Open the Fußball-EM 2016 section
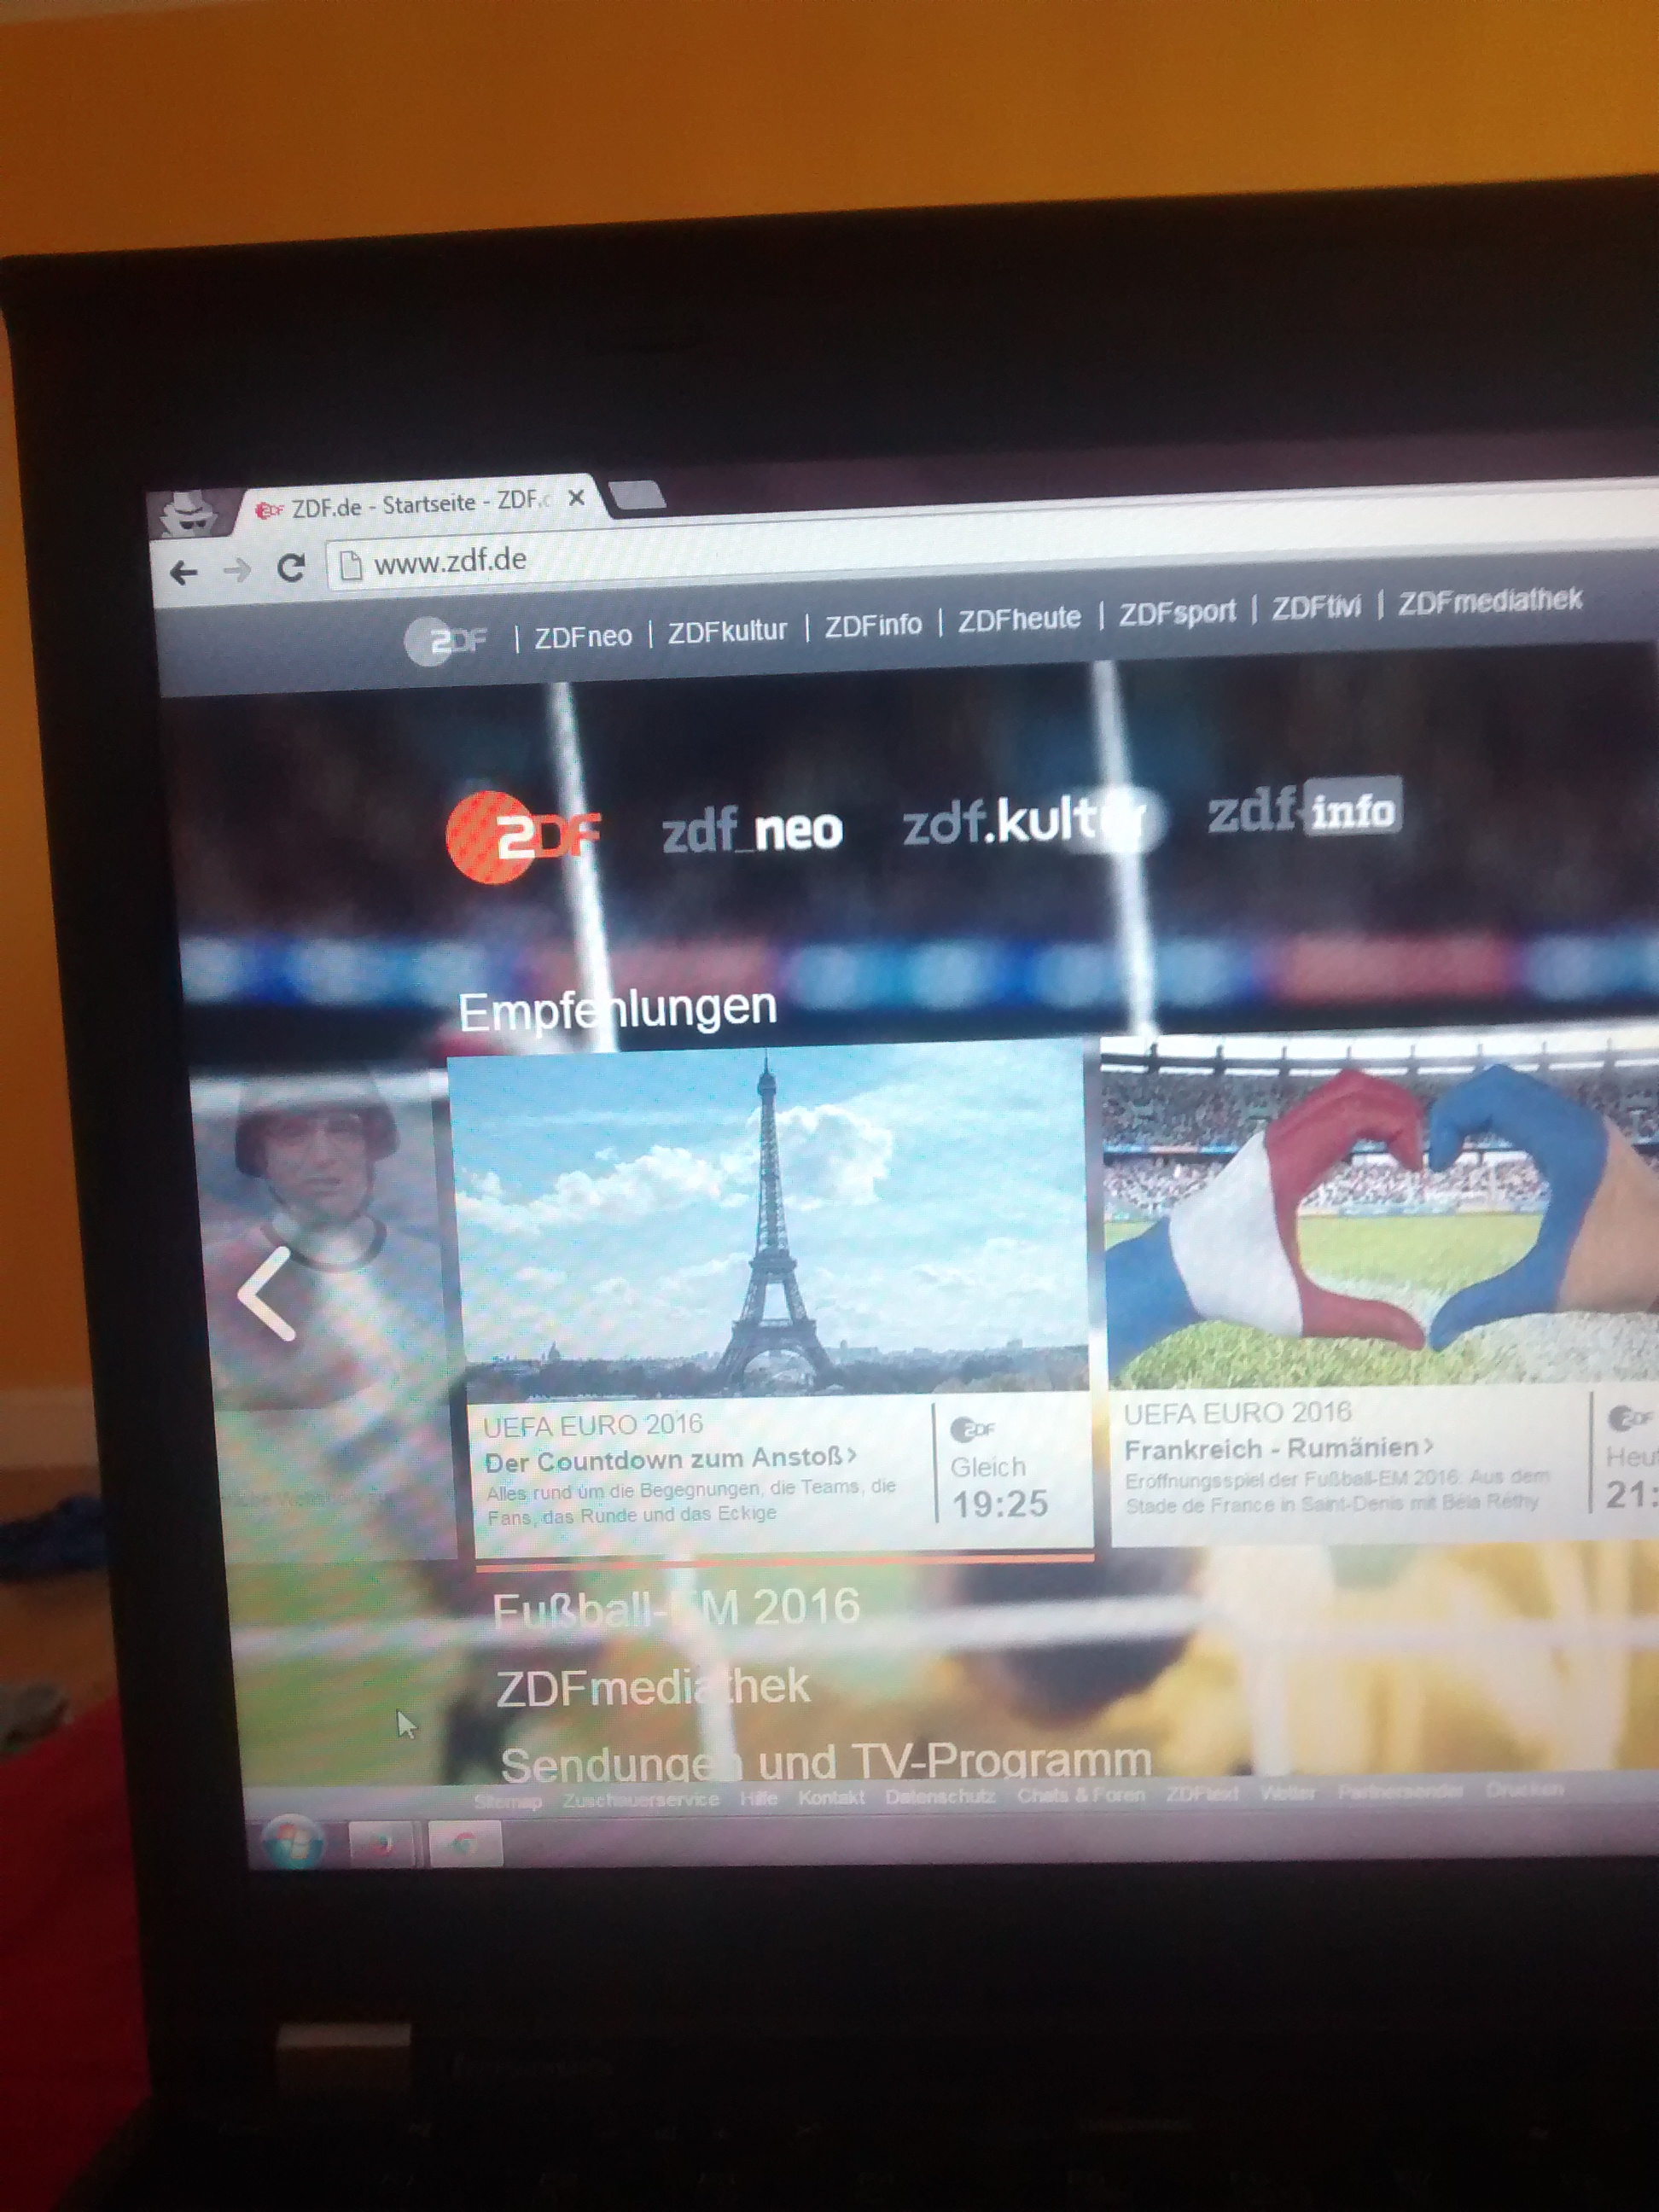Screen dimensions: 1659x2212 676,1608
